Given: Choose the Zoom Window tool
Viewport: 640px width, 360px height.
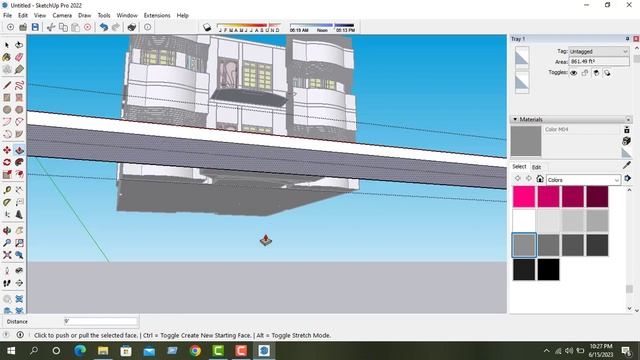Looking at the screenshot, I should pyautogui.click(x=19, y=243).
